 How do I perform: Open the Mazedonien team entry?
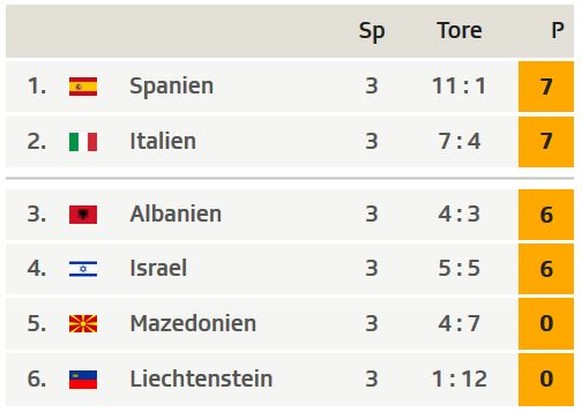click(193, 323)
